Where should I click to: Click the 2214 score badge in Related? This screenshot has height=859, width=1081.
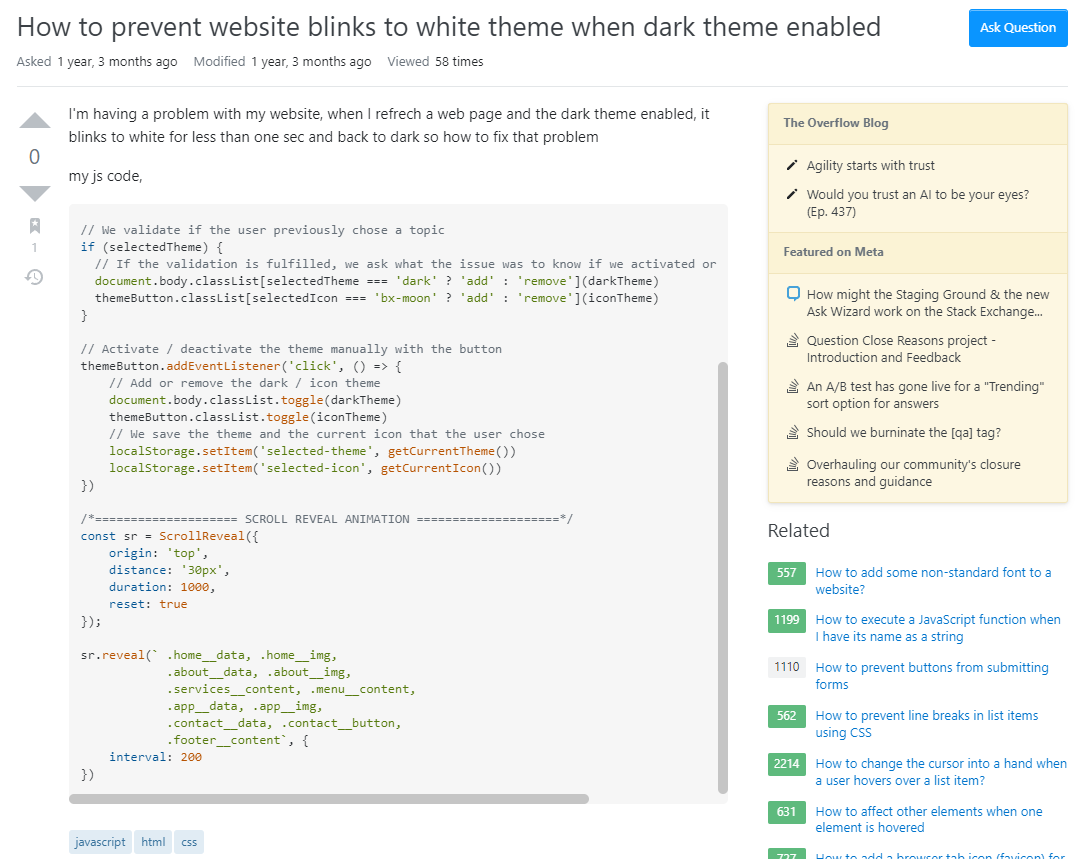coord(787,764)
